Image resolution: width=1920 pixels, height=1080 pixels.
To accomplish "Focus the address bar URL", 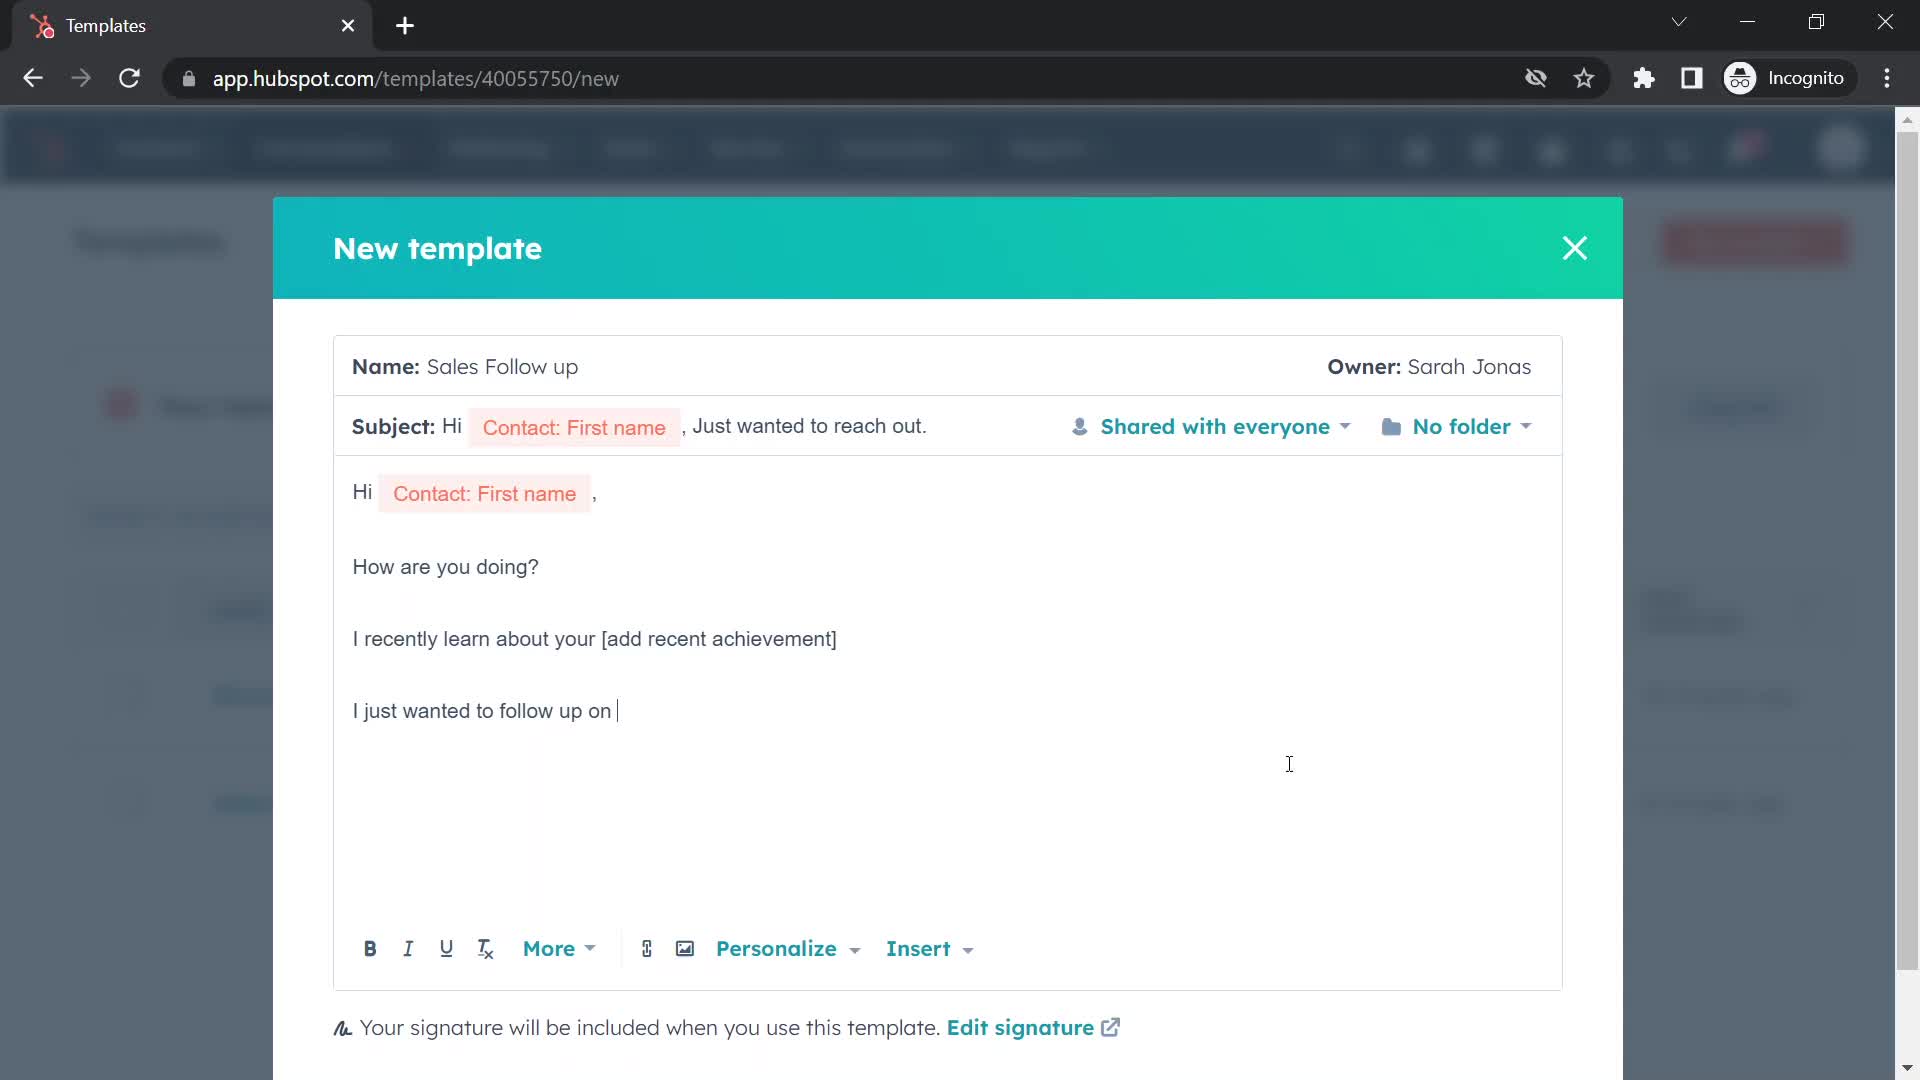I will [415, 79].
